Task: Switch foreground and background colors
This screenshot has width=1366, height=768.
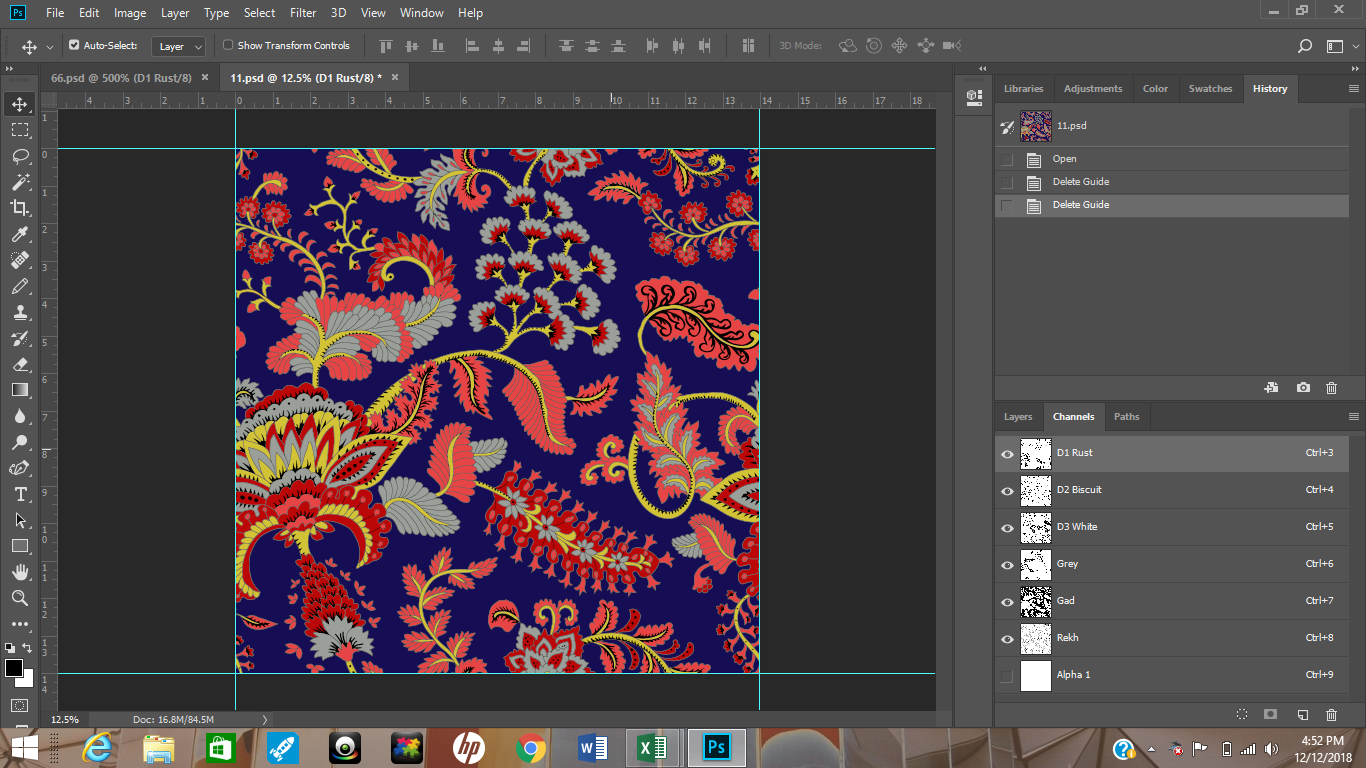Action: [28, 648]
